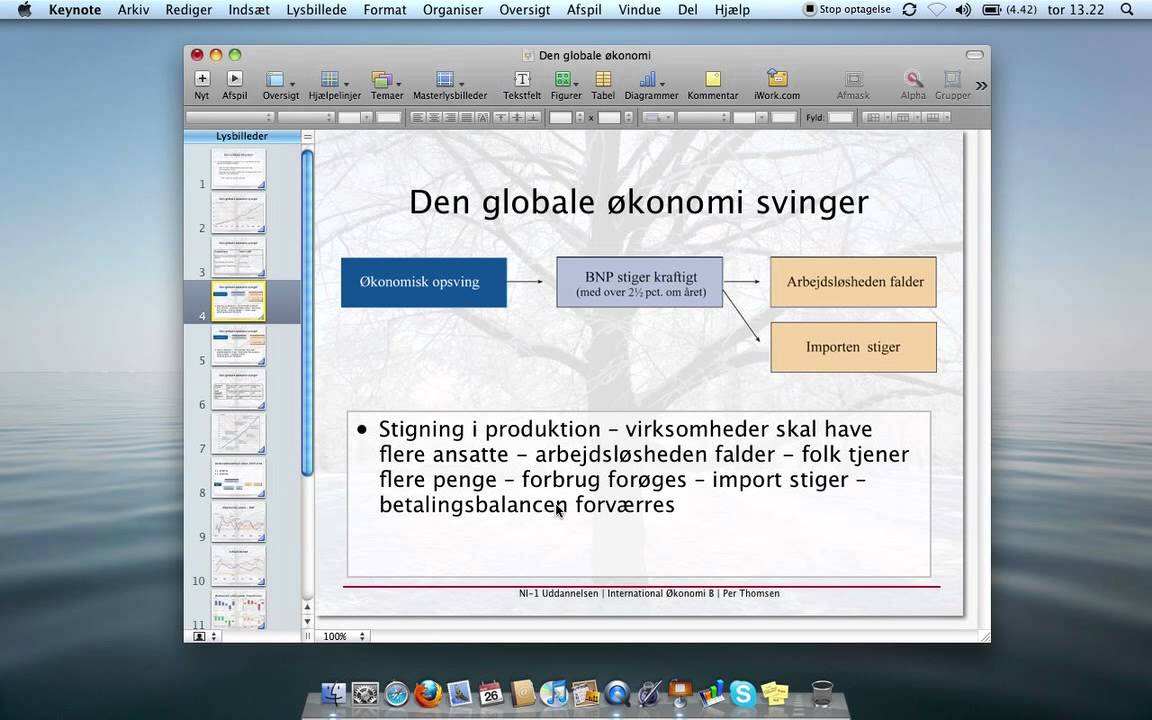The width and height of the screenshot is (1152, 720).
Task: Select slide 1 thumbnail
Action: [238, 169]
